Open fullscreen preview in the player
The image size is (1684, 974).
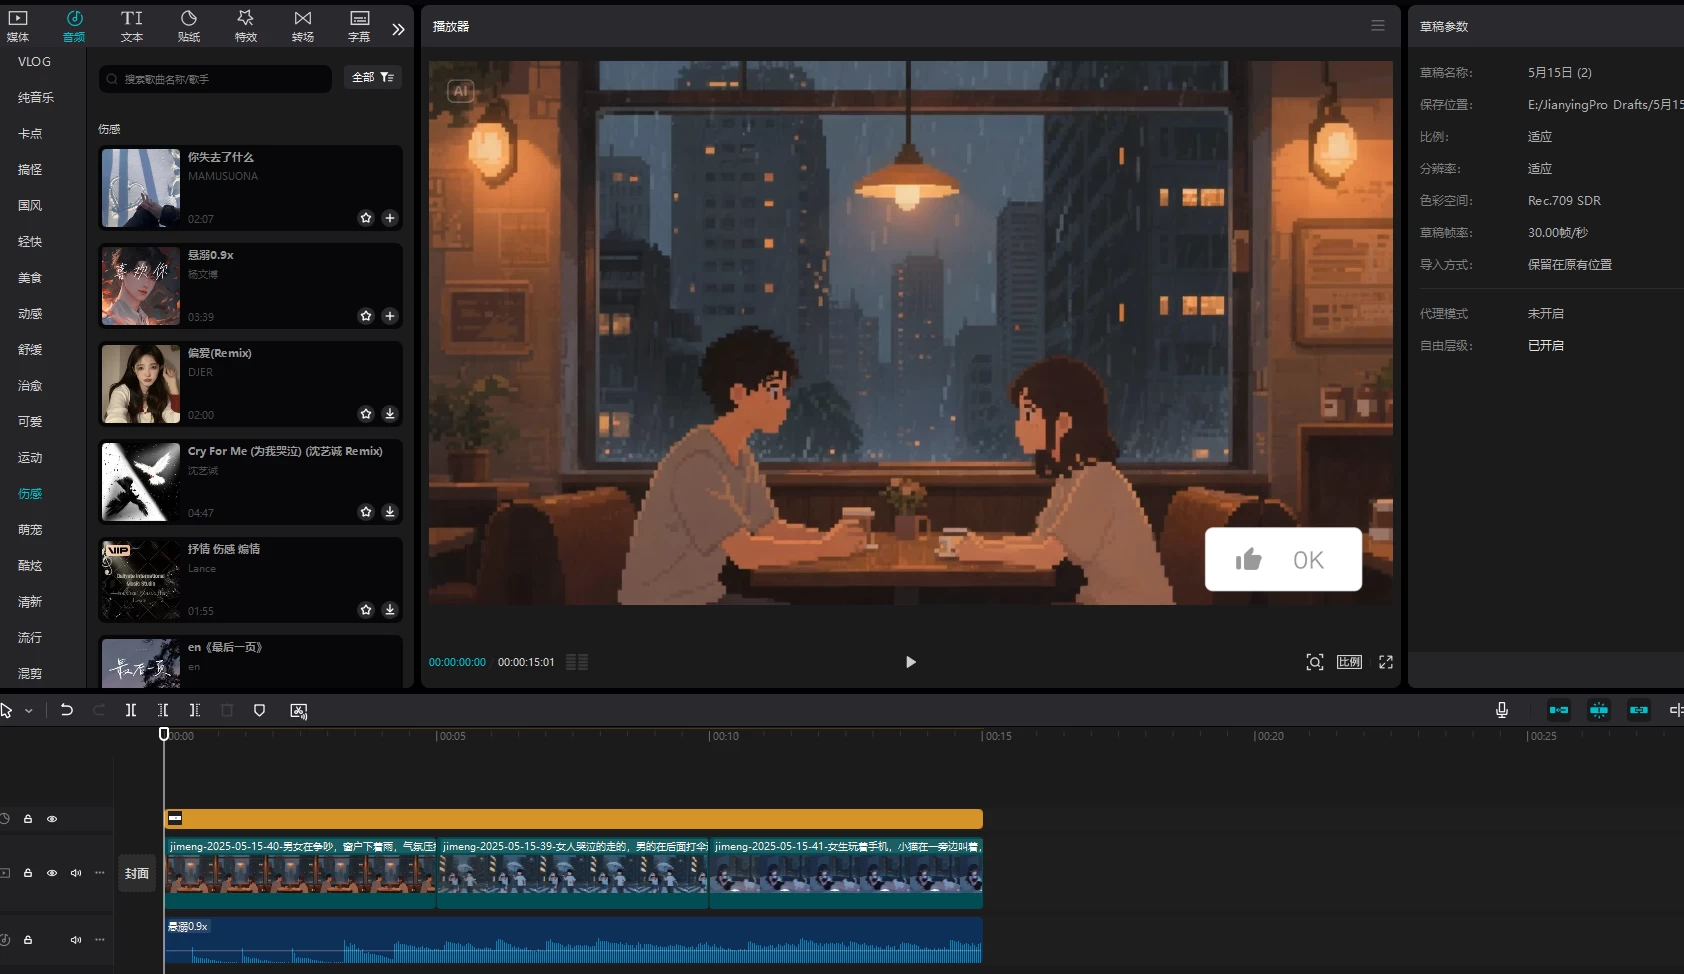pos(1386,662)
